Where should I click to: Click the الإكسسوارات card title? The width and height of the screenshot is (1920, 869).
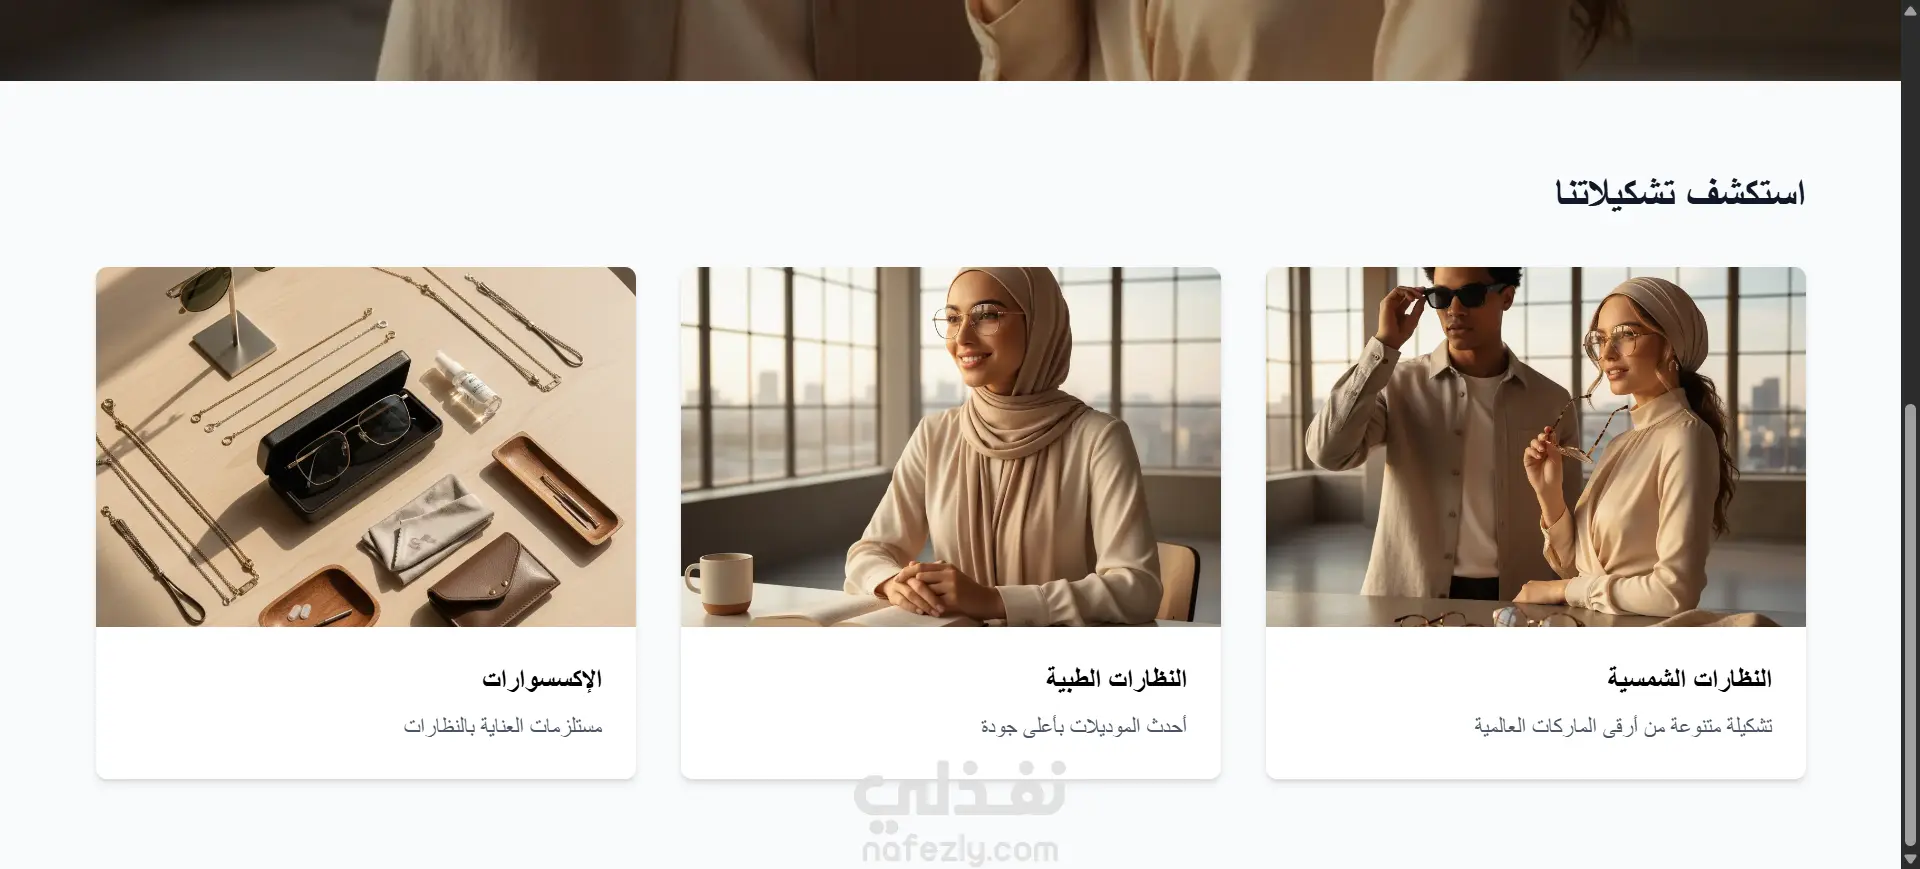[x=542, y=679]
